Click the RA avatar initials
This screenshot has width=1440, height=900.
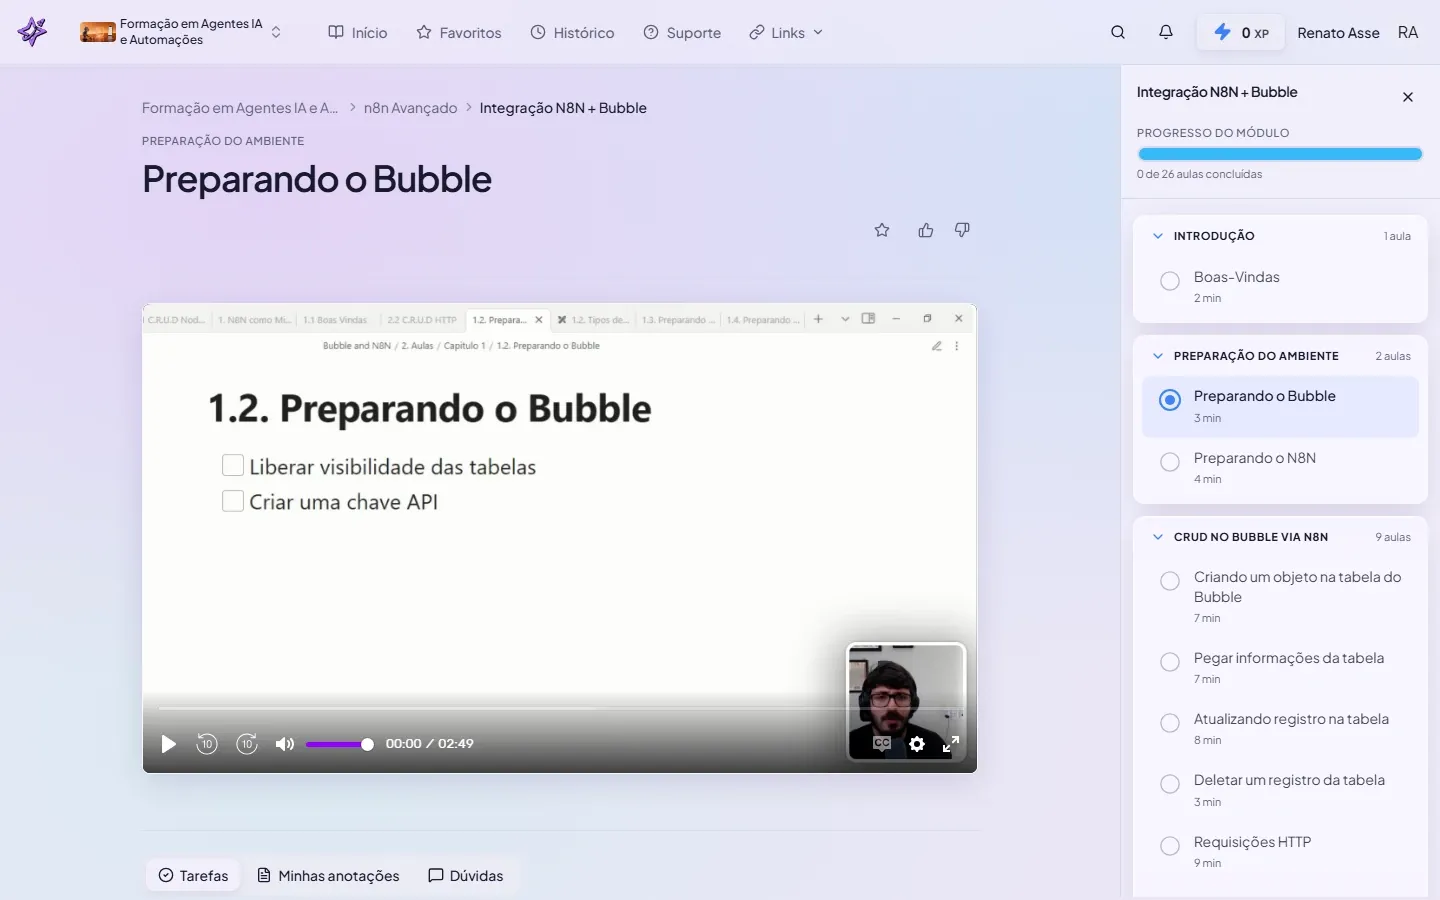(x=1408, y=32)
